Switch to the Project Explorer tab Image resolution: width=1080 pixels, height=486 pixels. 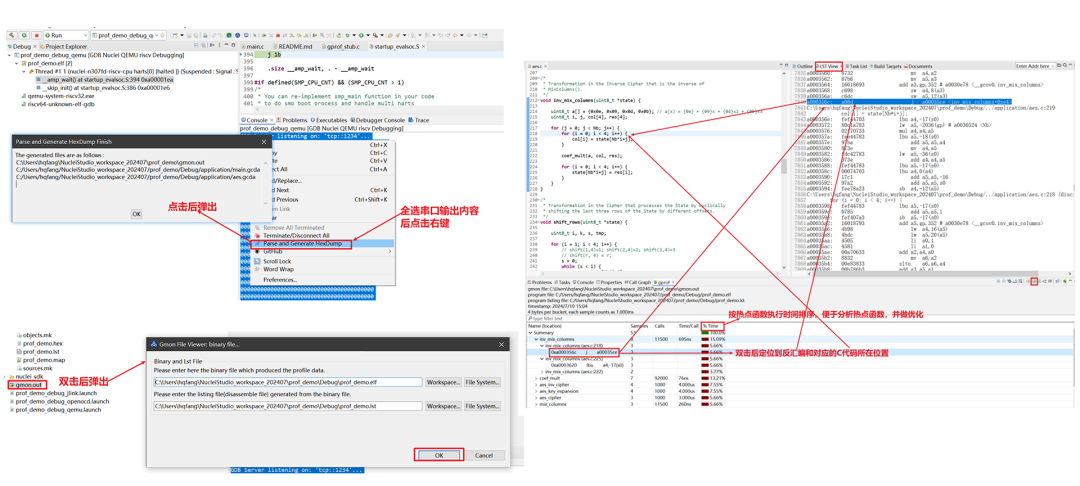click(x=63, y=46)
